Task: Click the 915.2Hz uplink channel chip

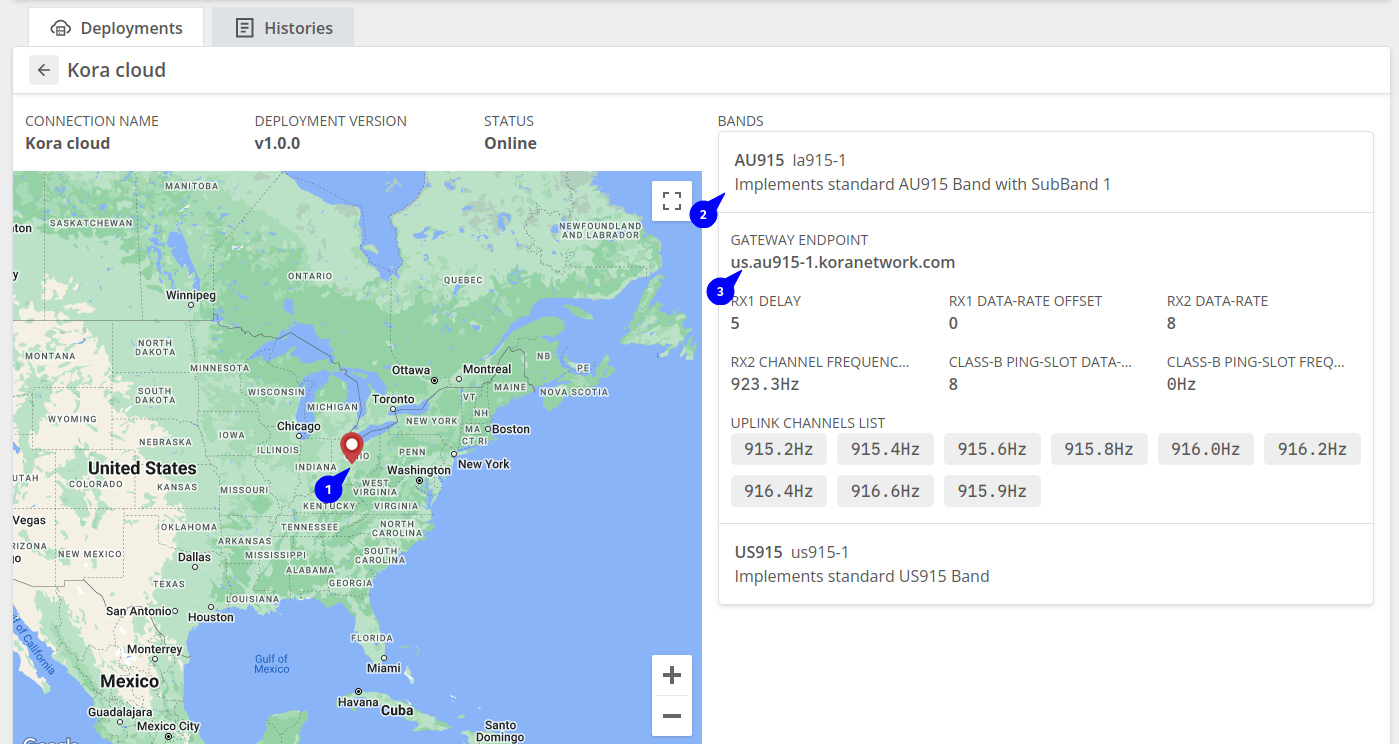Action: coord(779,449)
